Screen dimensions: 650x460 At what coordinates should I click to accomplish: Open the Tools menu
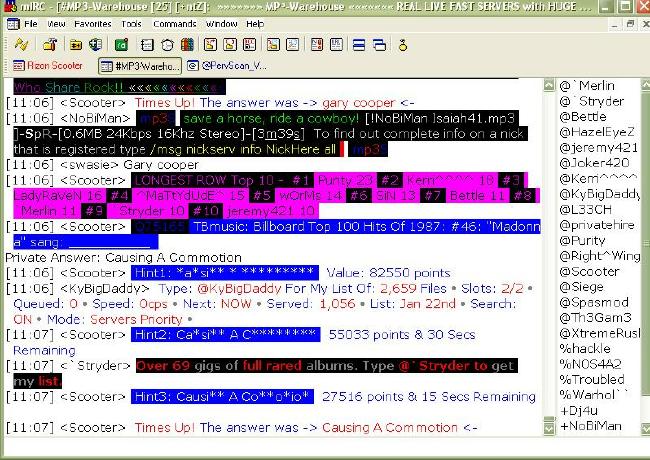pos(131,23)
